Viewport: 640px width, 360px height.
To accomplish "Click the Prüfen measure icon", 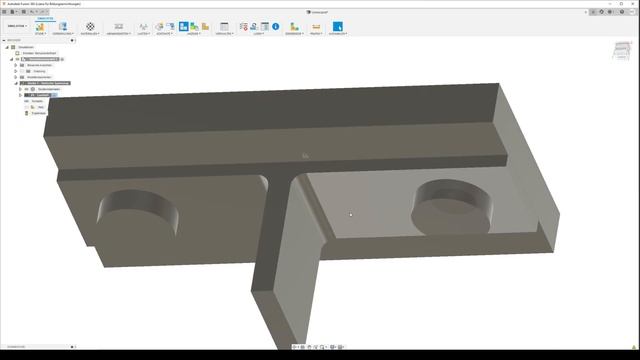I will 316,27.
